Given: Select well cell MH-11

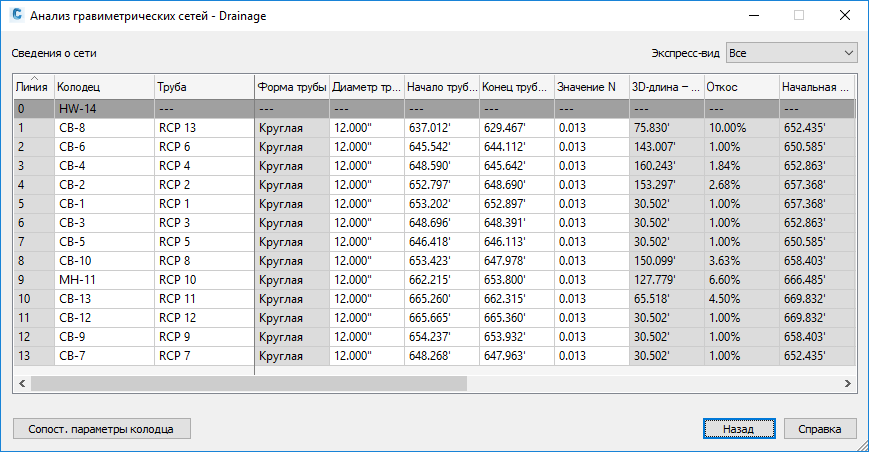Looking at the screenshot, I should tap(104, 280).
